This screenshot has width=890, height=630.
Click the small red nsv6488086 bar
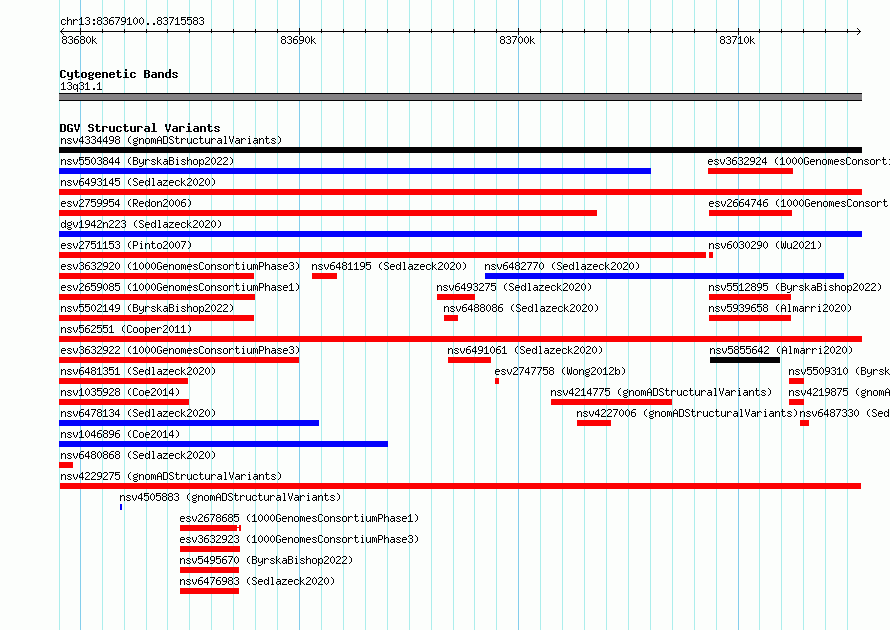[451, 318]
